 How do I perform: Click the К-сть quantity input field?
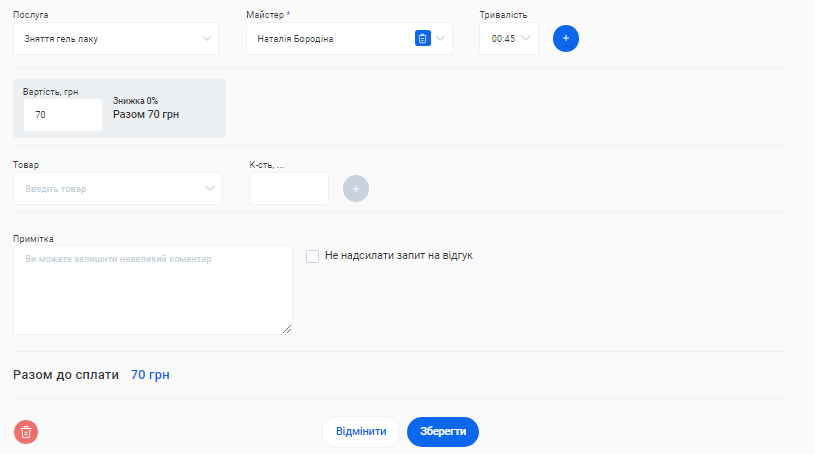coord(288,189)
